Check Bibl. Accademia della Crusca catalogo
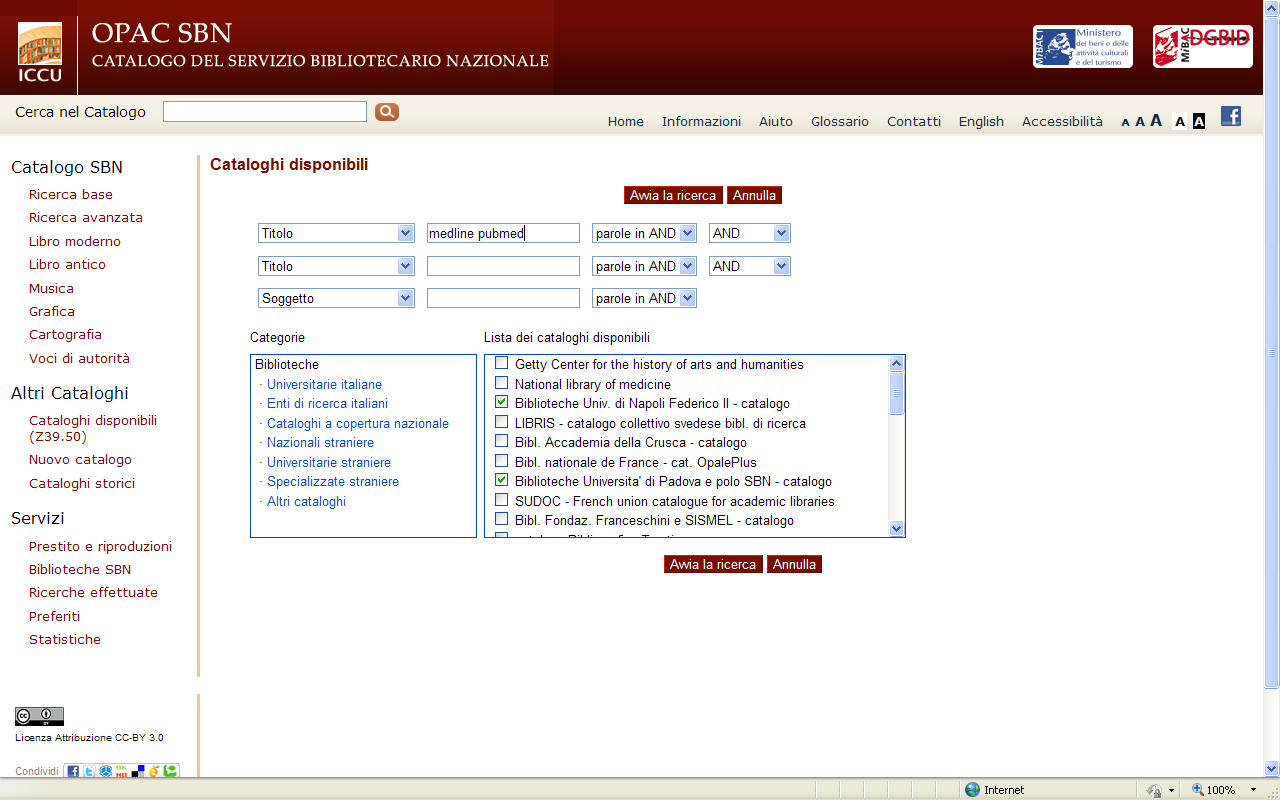The height and width of the screenshot is (800, 1280). point(502,441)
